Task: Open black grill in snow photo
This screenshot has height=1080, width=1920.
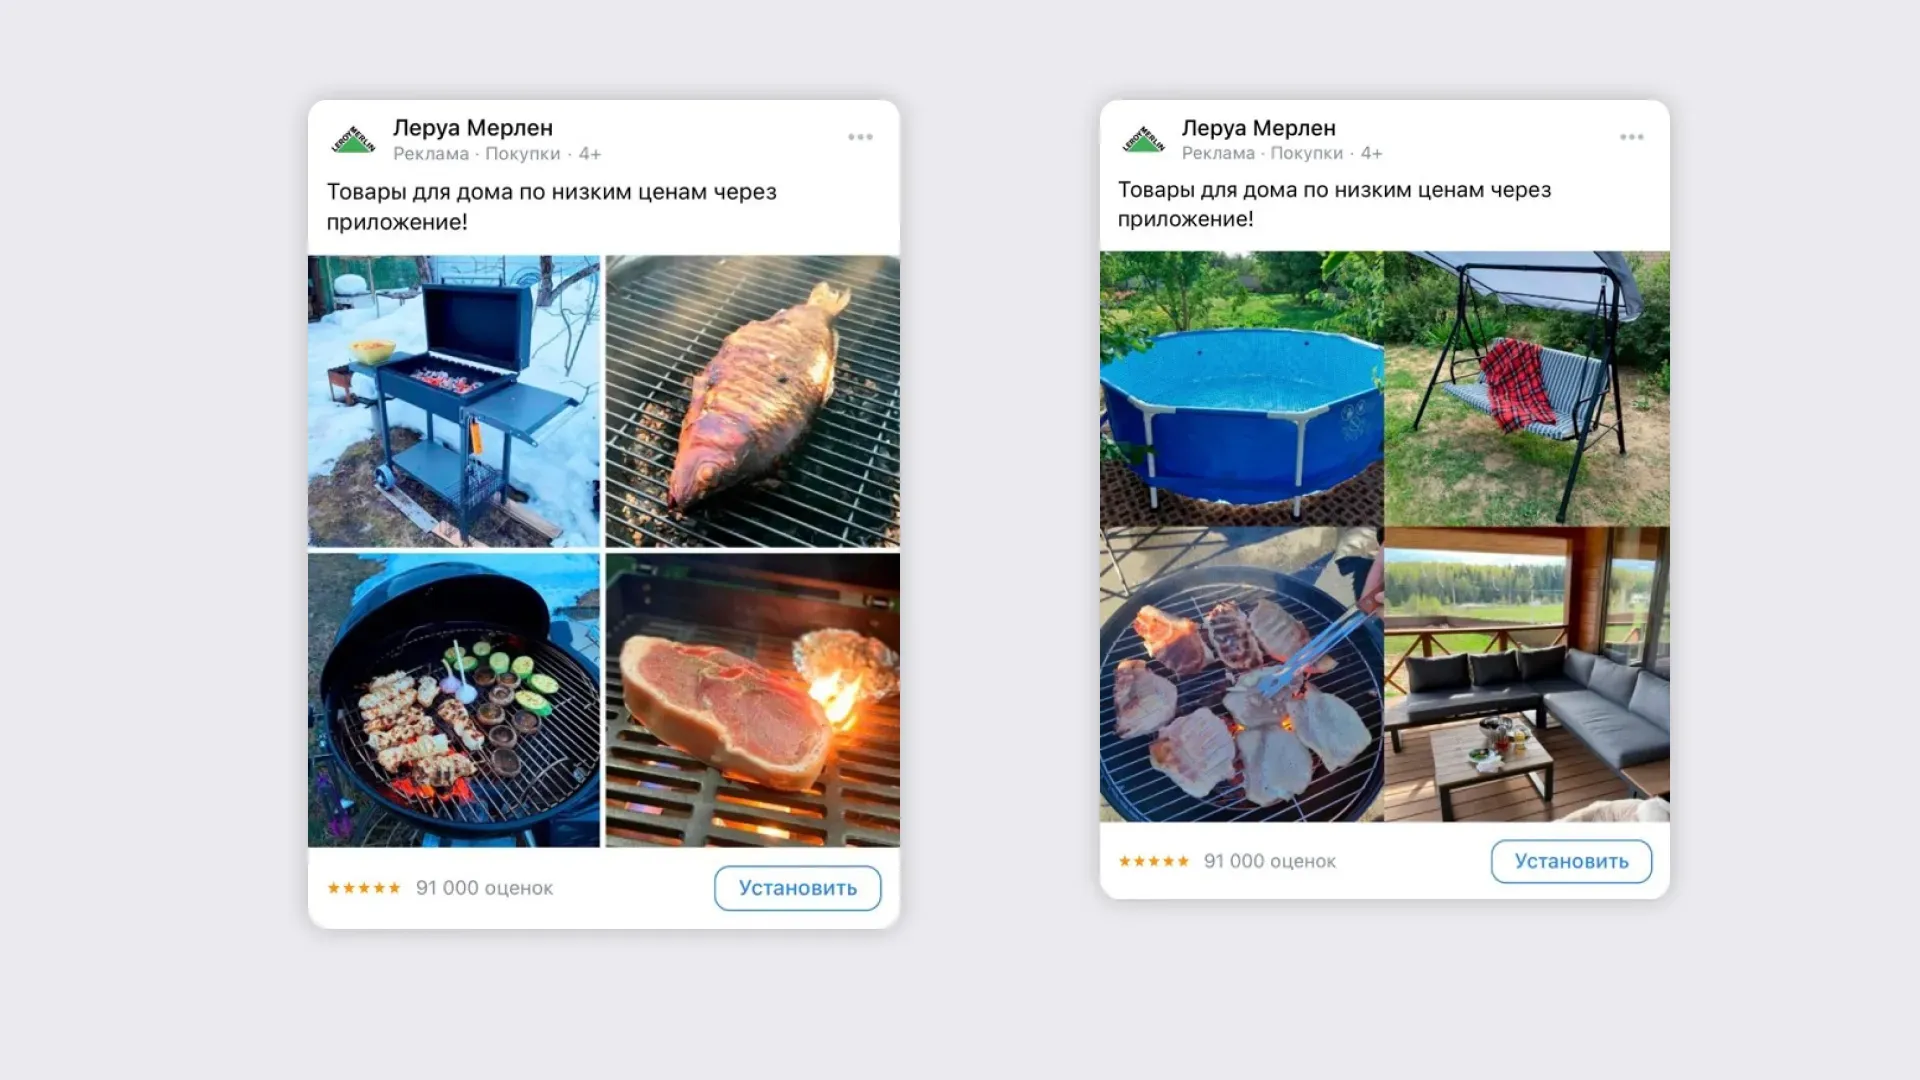Action: (454, 401)
